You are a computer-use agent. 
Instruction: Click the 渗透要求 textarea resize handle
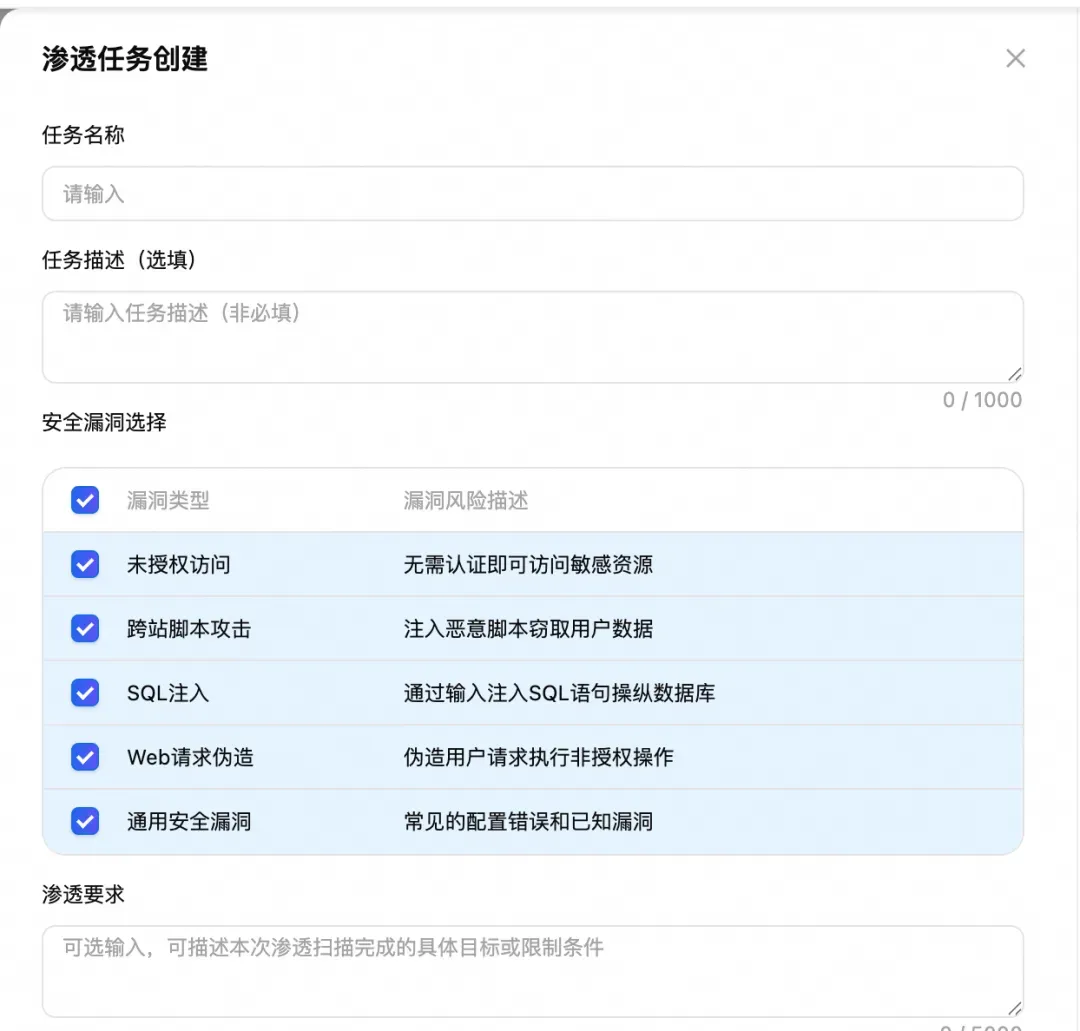(1015, 1008)
